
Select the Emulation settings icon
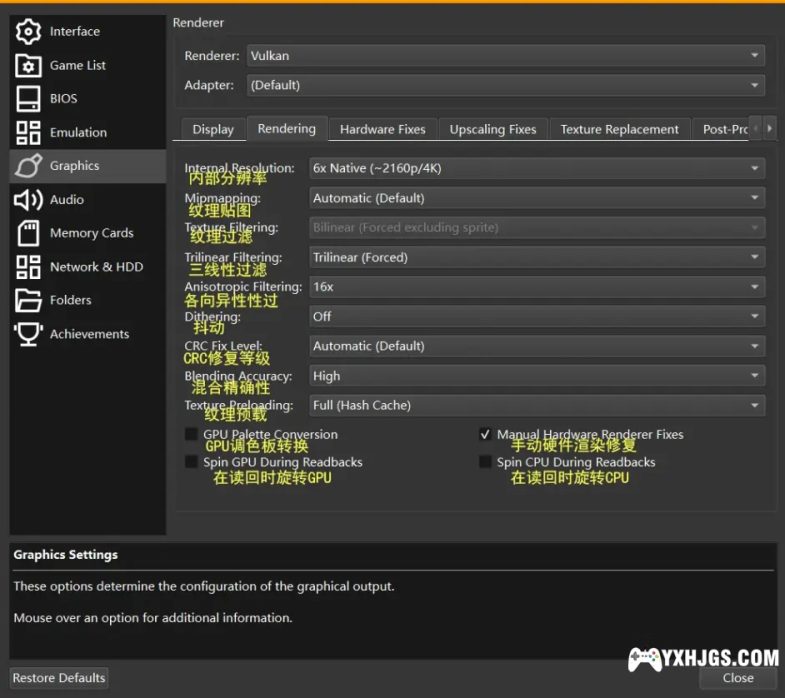pos(28,132)
